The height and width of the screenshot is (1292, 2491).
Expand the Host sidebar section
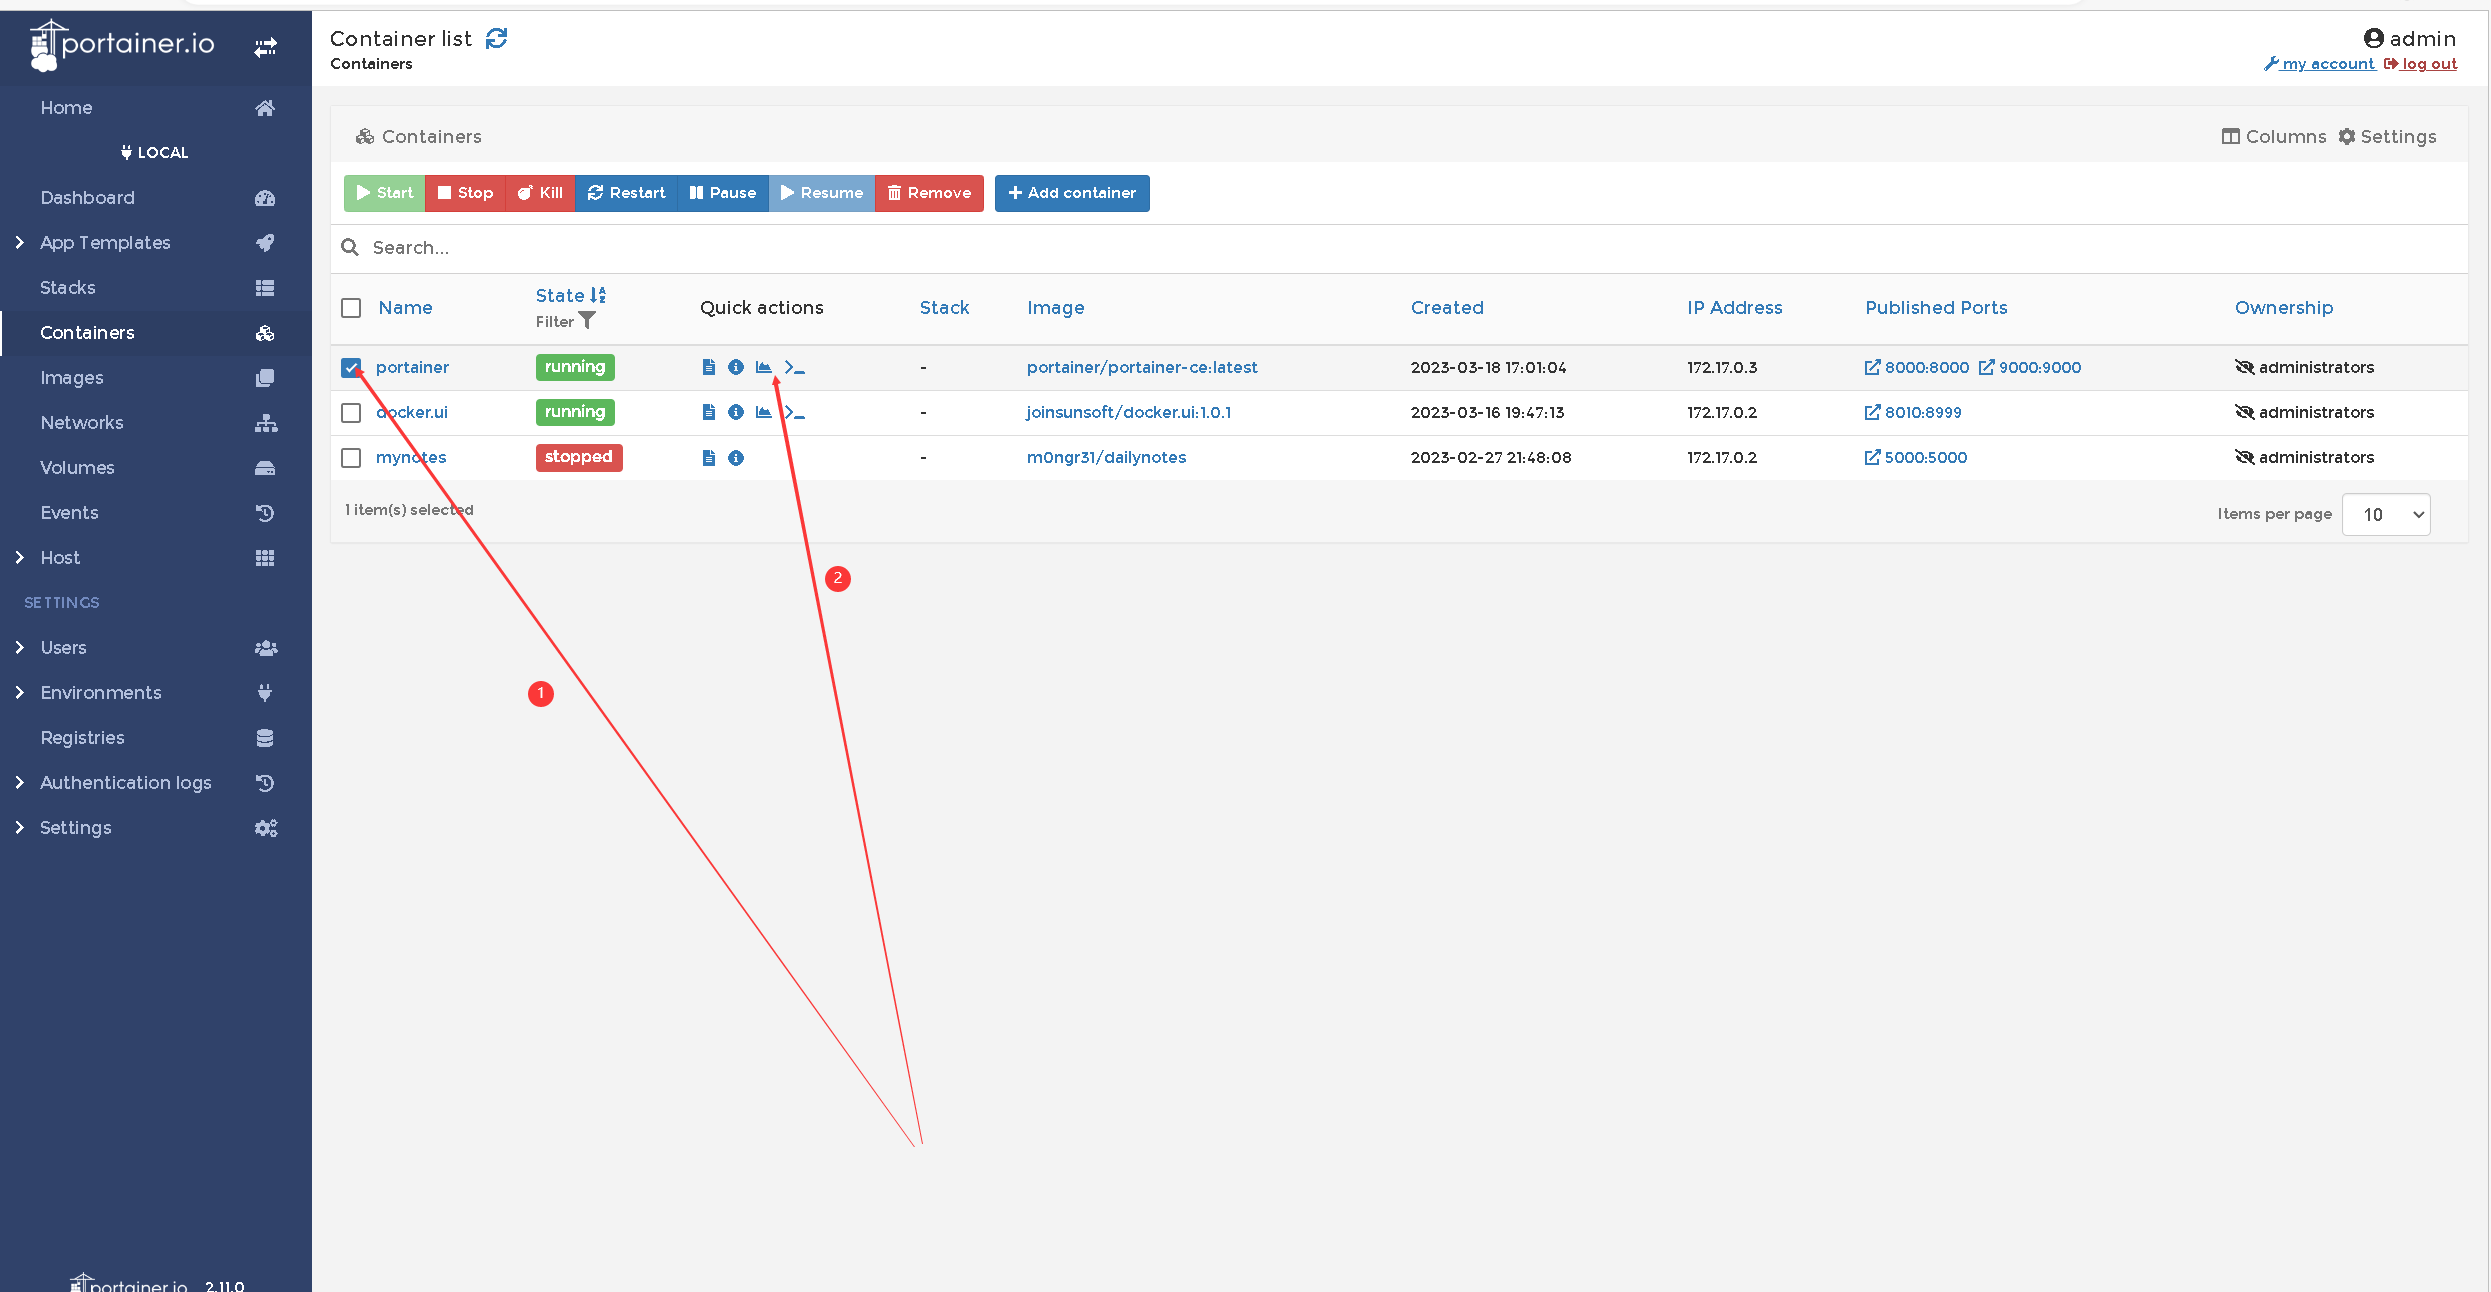click(60, 557)
